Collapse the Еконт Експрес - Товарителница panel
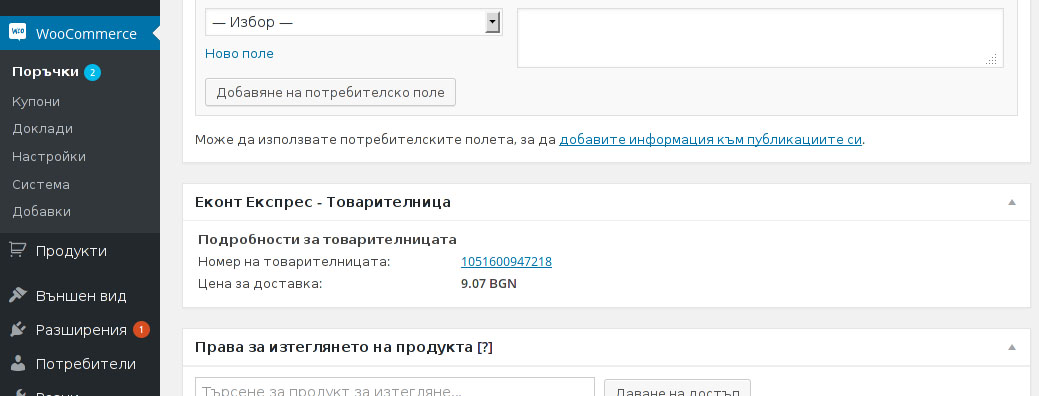Screen dimensions: 1039x396 coord(1012,202)
